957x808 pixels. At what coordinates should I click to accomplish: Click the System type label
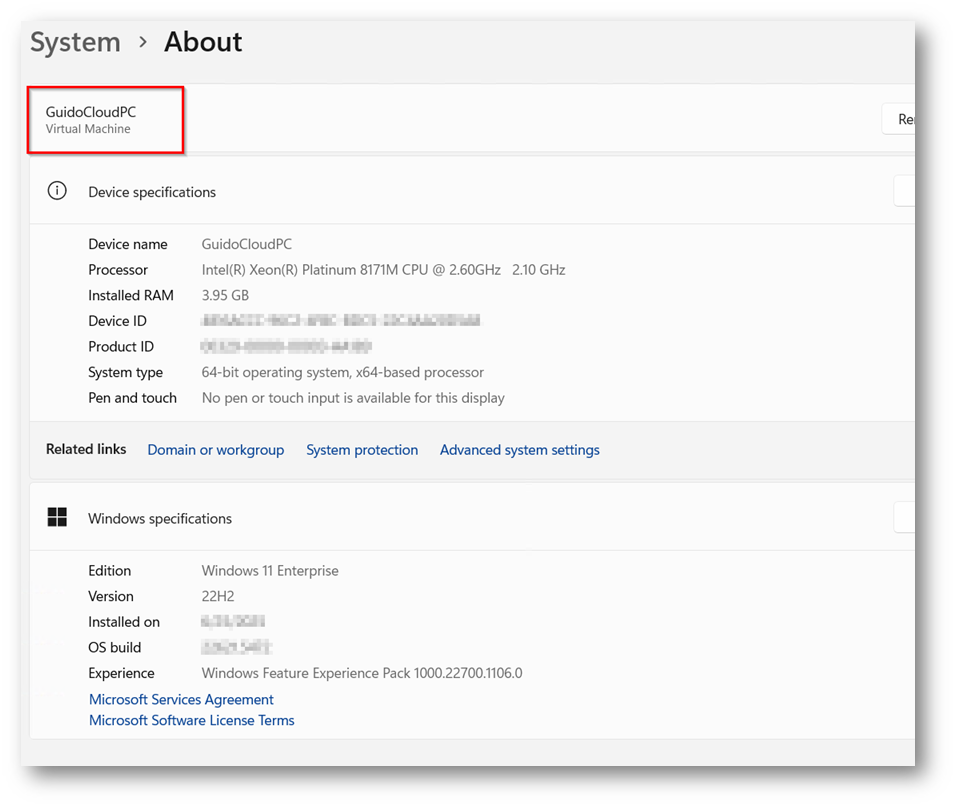(x=125, y=372)
